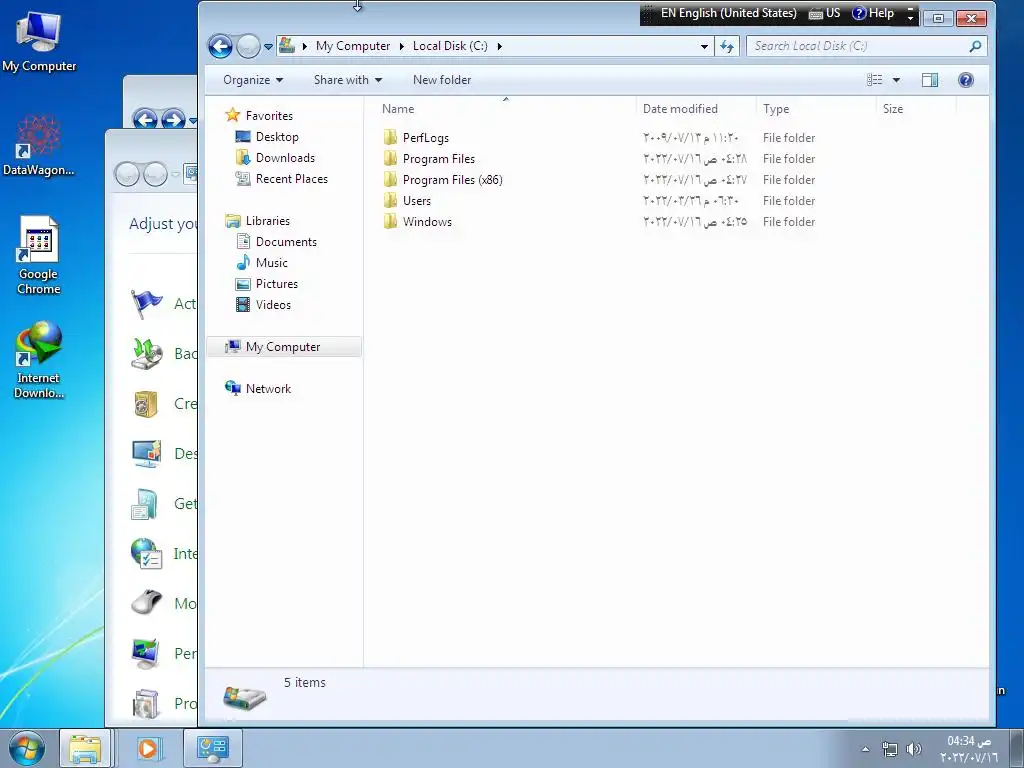Open Explorer help question-mark icon
This screenshot has width=1024, height=768.
pos(966,80)
